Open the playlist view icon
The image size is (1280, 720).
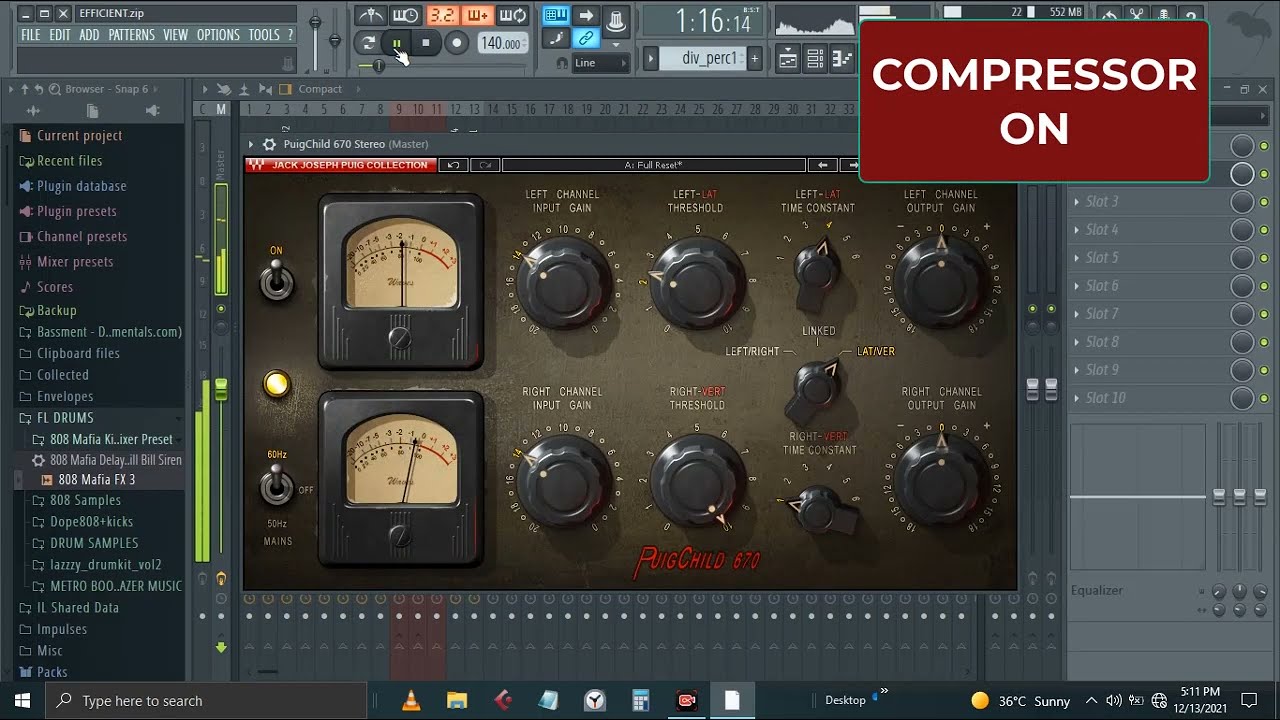point(788,58)
